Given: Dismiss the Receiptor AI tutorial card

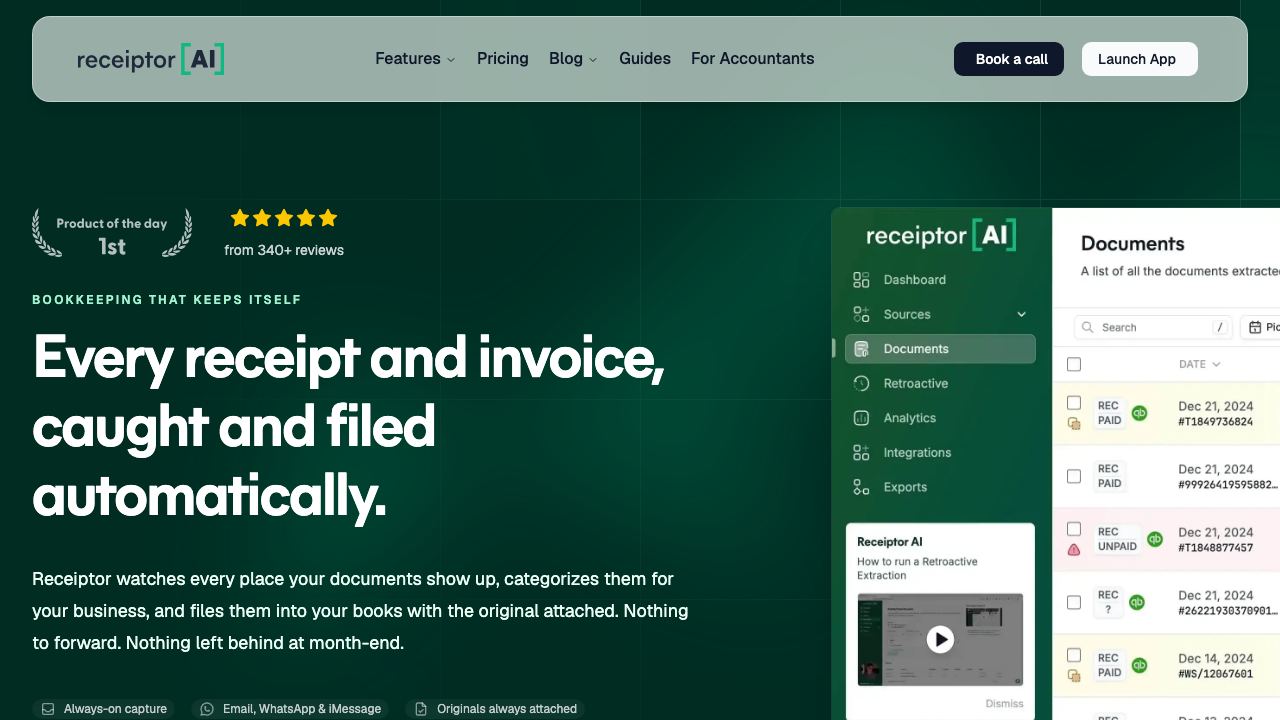Looking at the screenshot, I should point(1004,703).
